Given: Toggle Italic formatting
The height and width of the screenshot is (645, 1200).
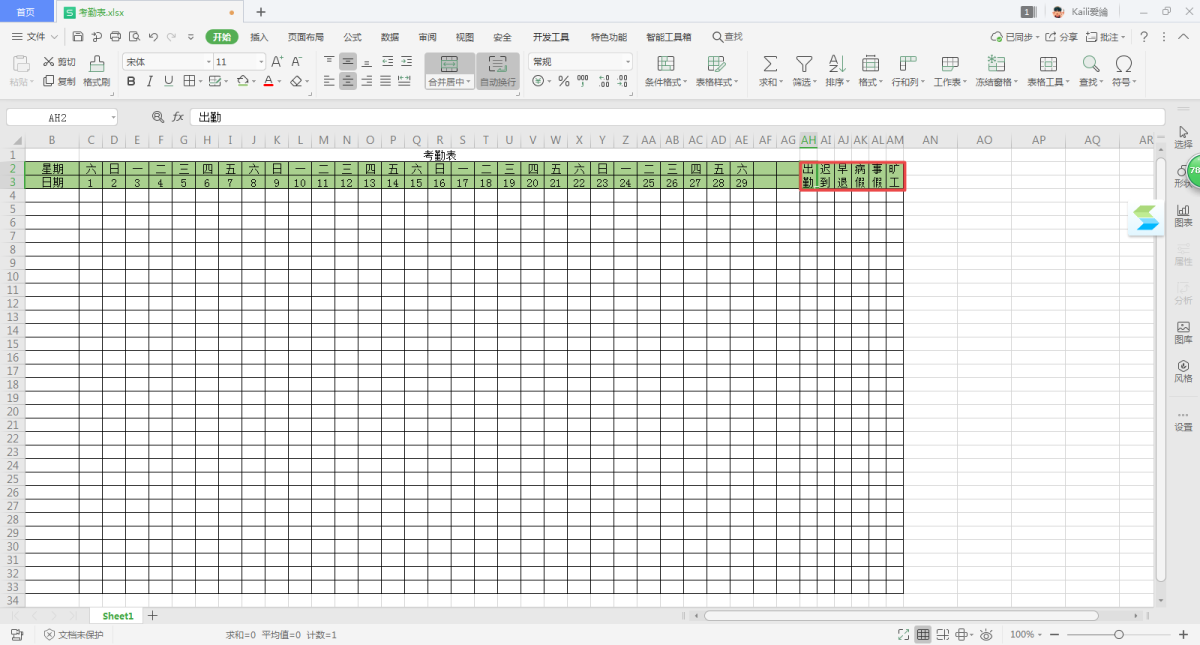Looking at the screenshot, I should [149, 81].
